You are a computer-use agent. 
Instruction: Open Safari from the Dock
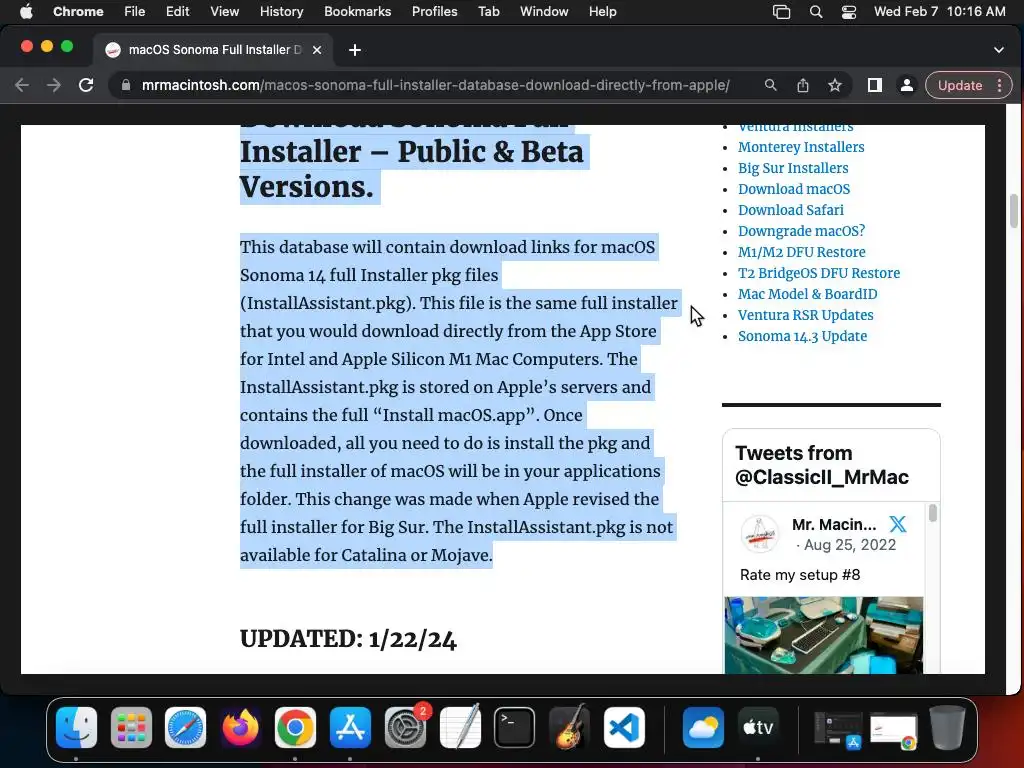(185, 727)
